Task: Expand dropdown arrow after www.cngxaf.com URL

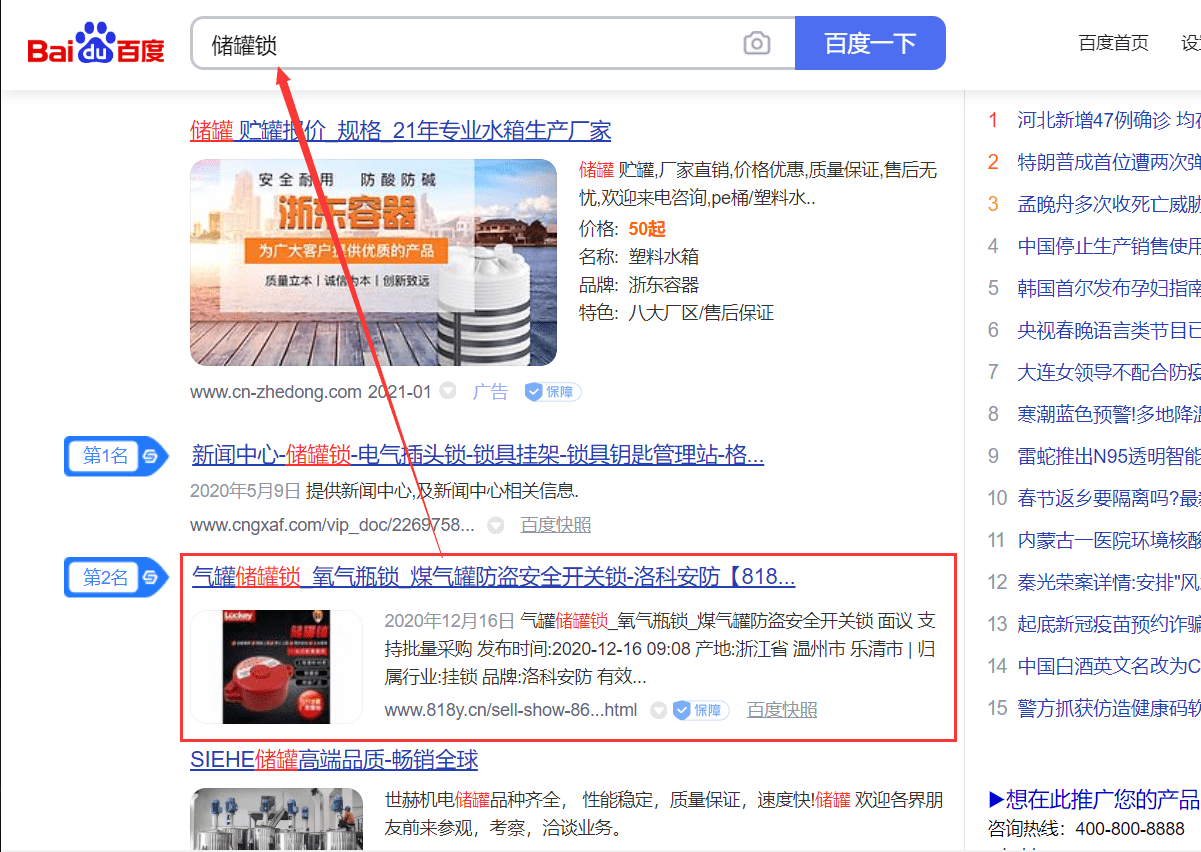Action: pyautogui.click(x=496, y=525)
